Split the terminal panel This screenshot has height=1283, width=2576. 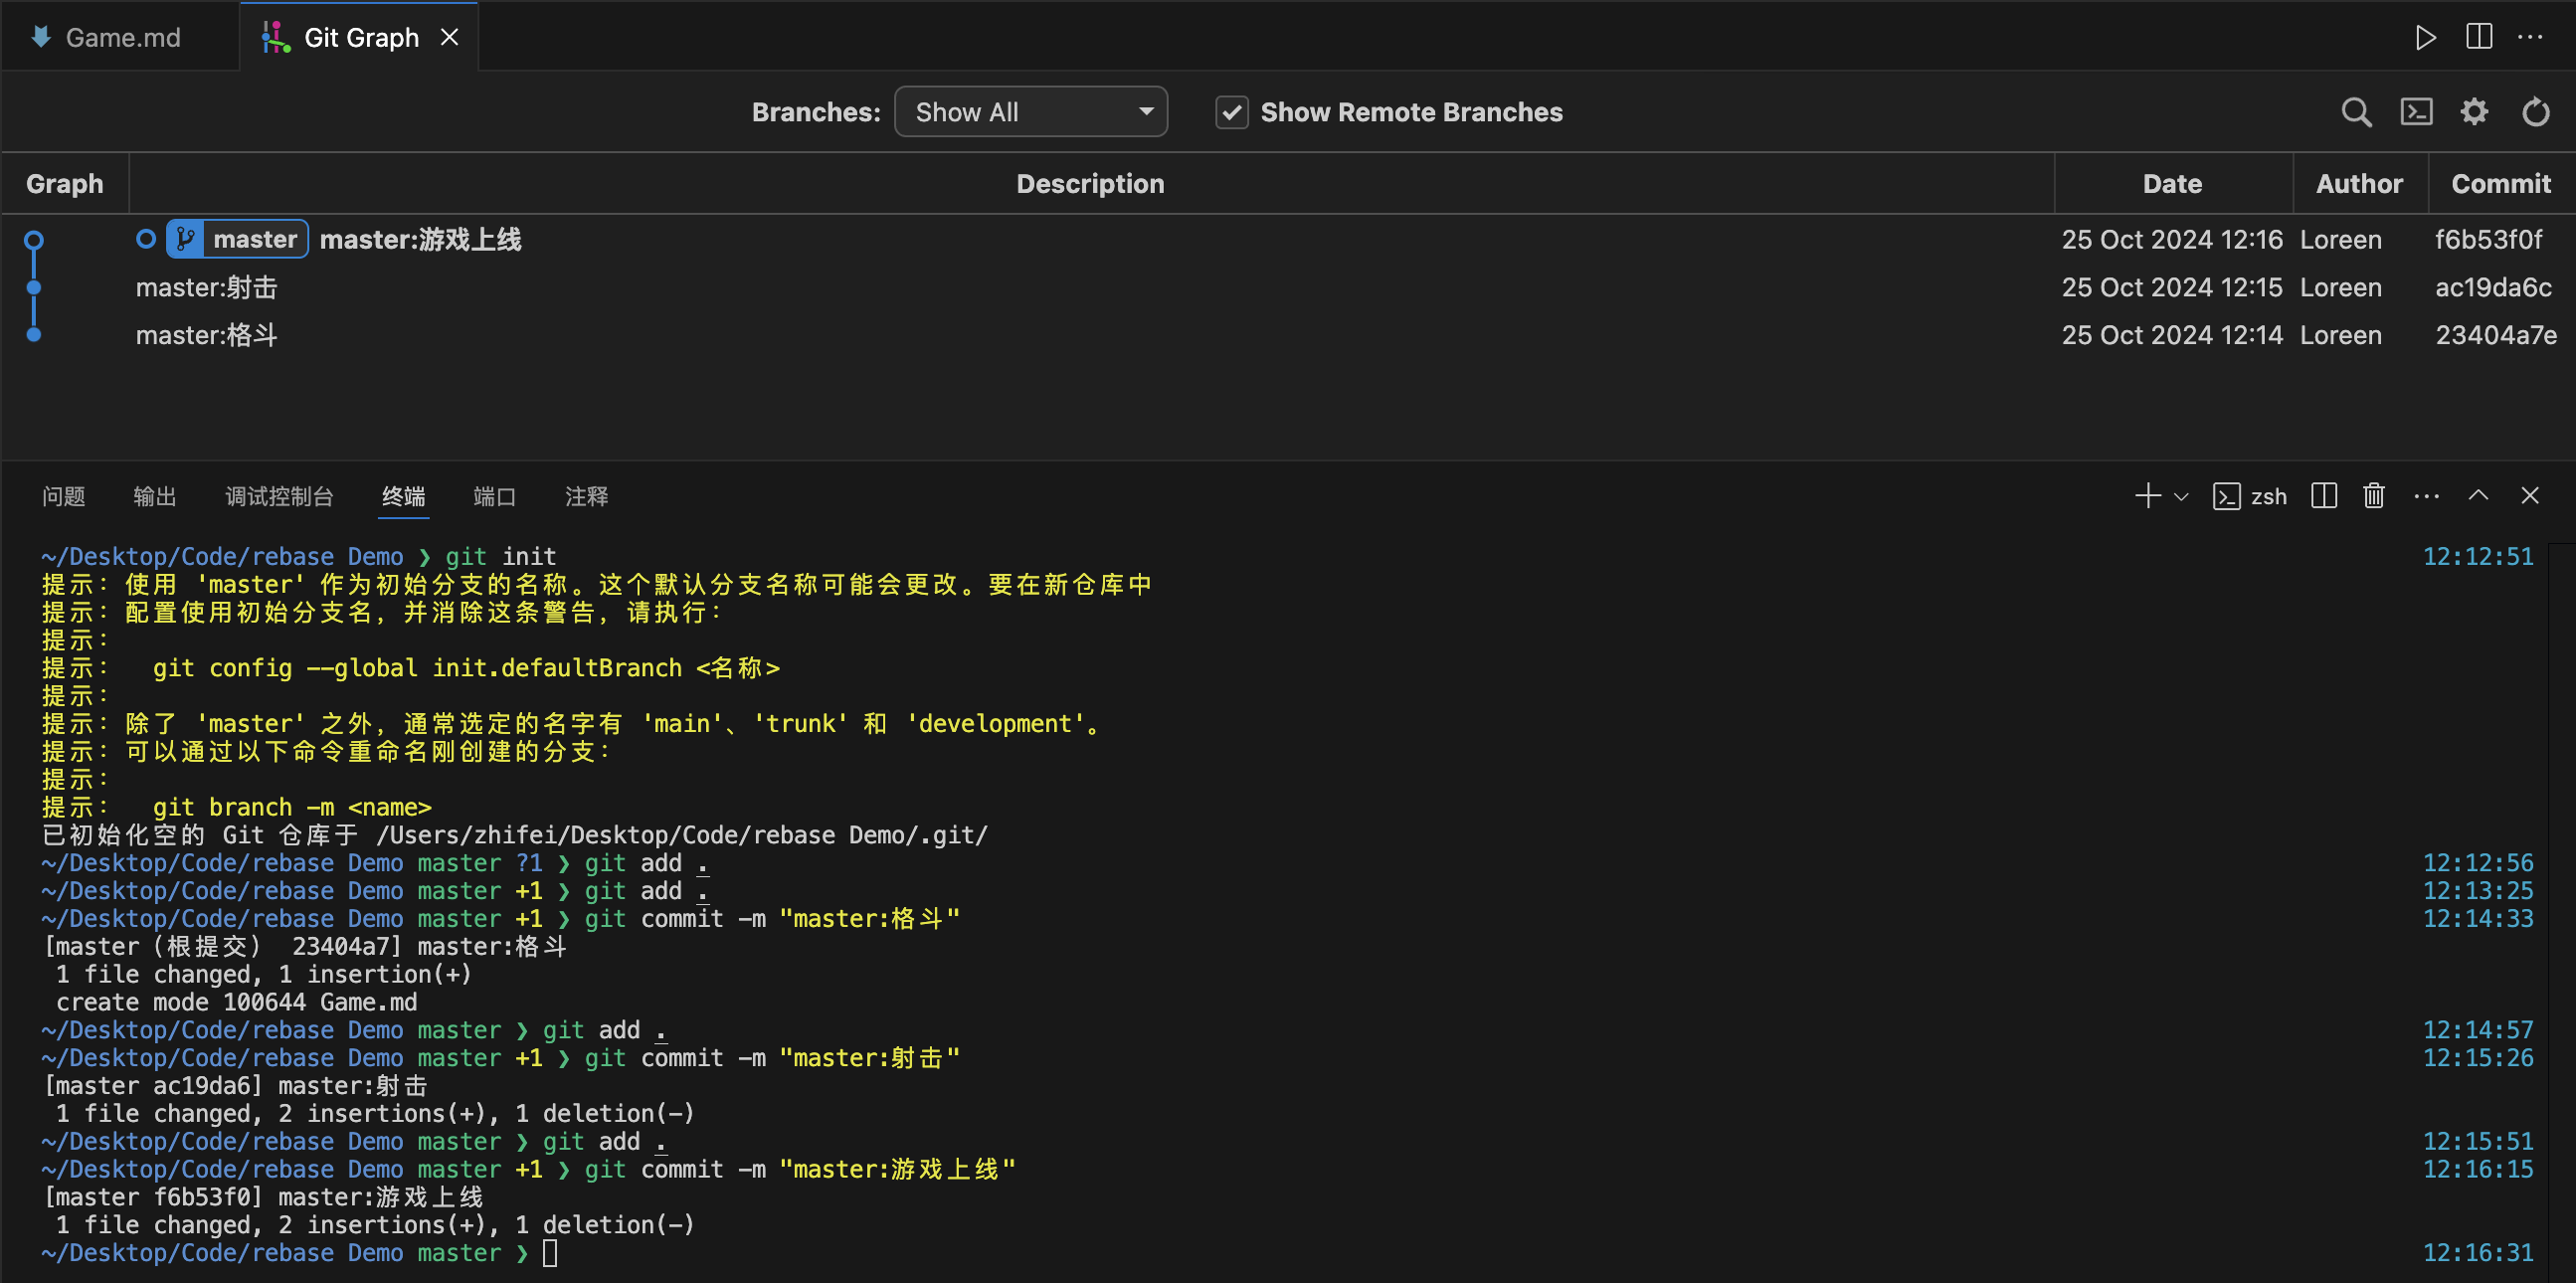[2324, 496]
